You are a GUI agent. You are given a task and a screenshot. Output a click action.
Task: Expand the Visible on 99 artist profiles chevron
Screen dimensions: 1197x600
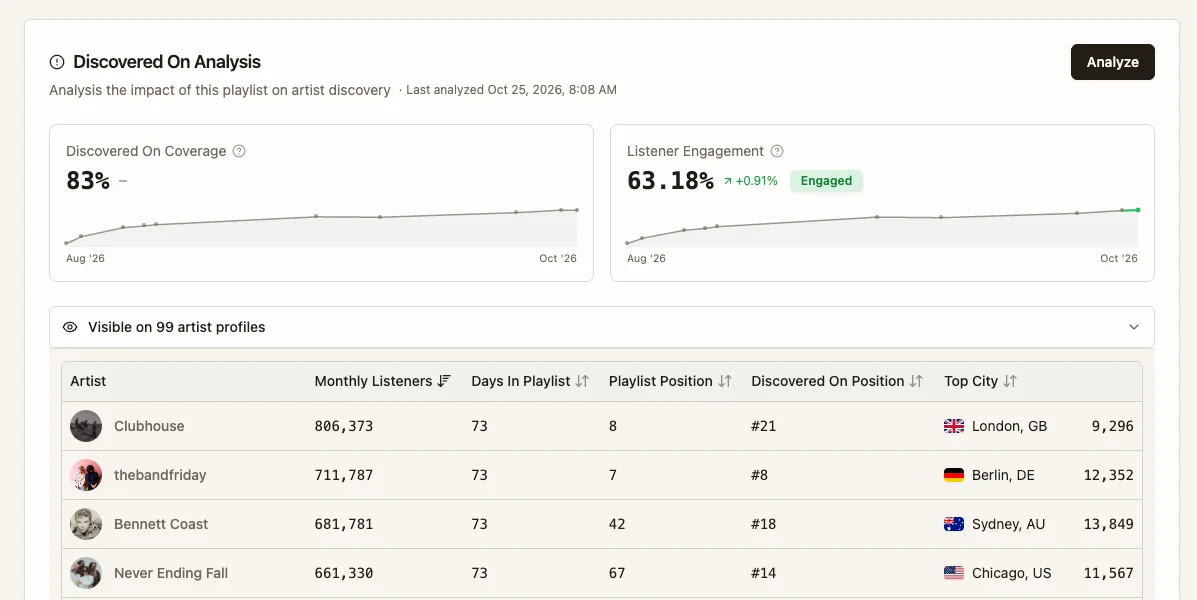(x=1134, y=327)
